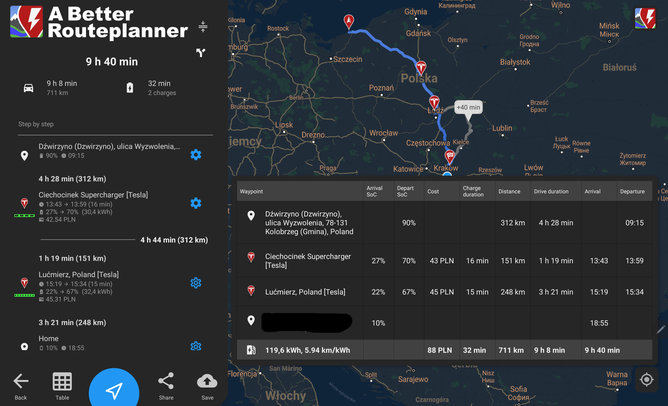The width and height of the screenshot is (668, 406).
Task: Collapse the plan panel with the expand-collapse icon
Action: click(203, 26)
